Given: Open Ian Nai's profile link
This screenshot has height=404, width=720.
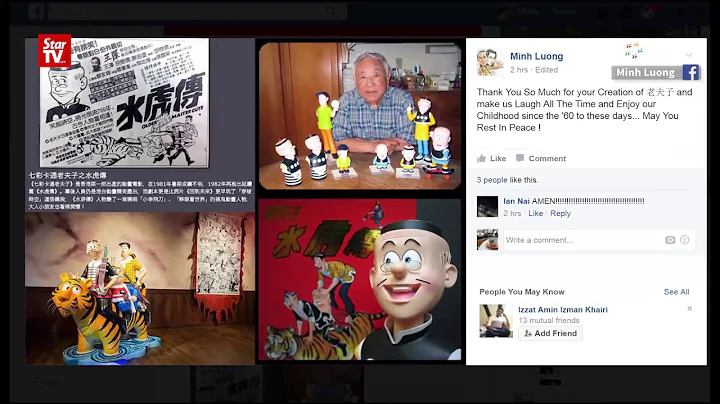Looking at the screenshot, I should point(516,201).
